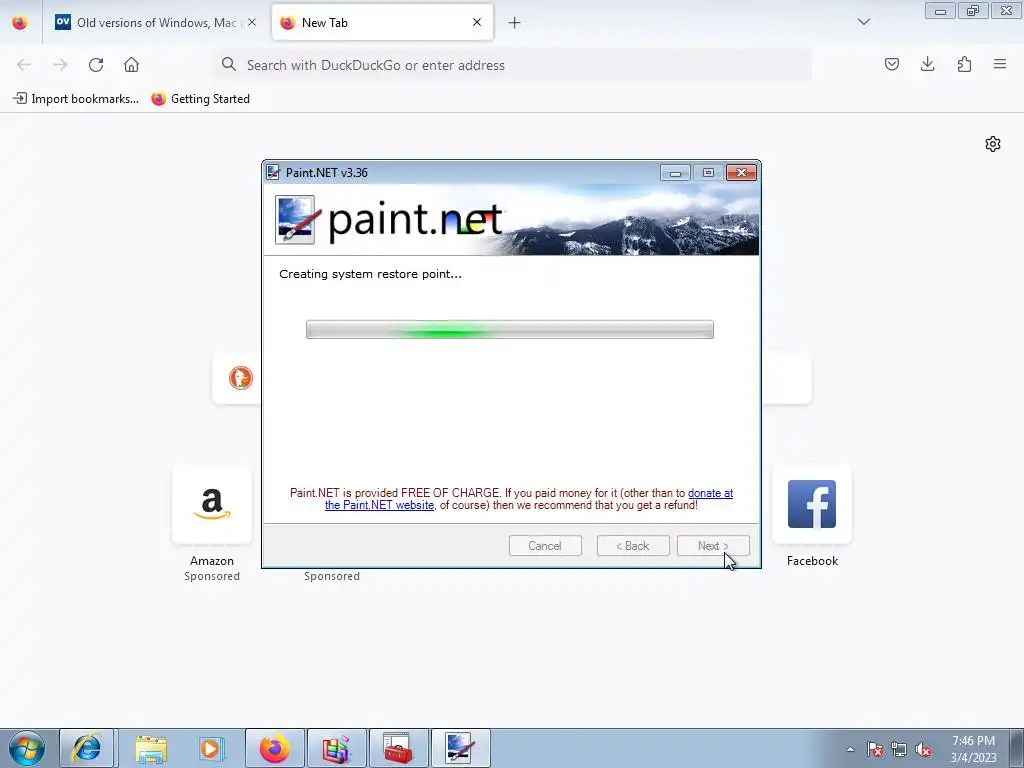This screenshot has height=768, width=1024.
Task: Go back one page in Firefox
Action: pyautogui.click(x=24, y=65)
